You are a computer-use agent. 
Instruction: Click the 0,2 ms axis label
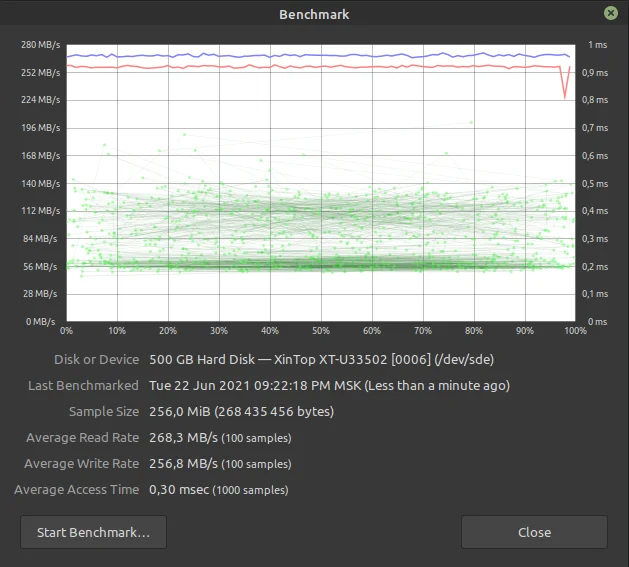(x=595, y=267)
